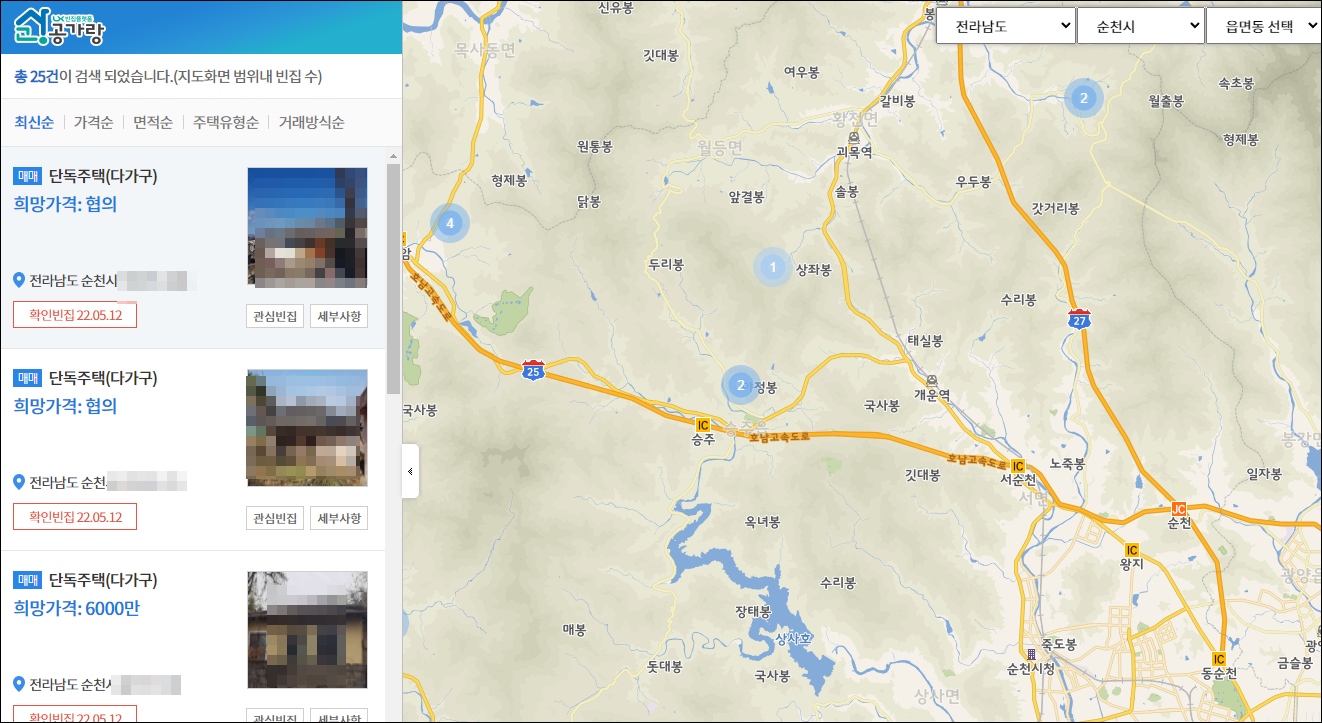
Task: Sort listings by 거래방식순
Action: click(x=311, y=123)
